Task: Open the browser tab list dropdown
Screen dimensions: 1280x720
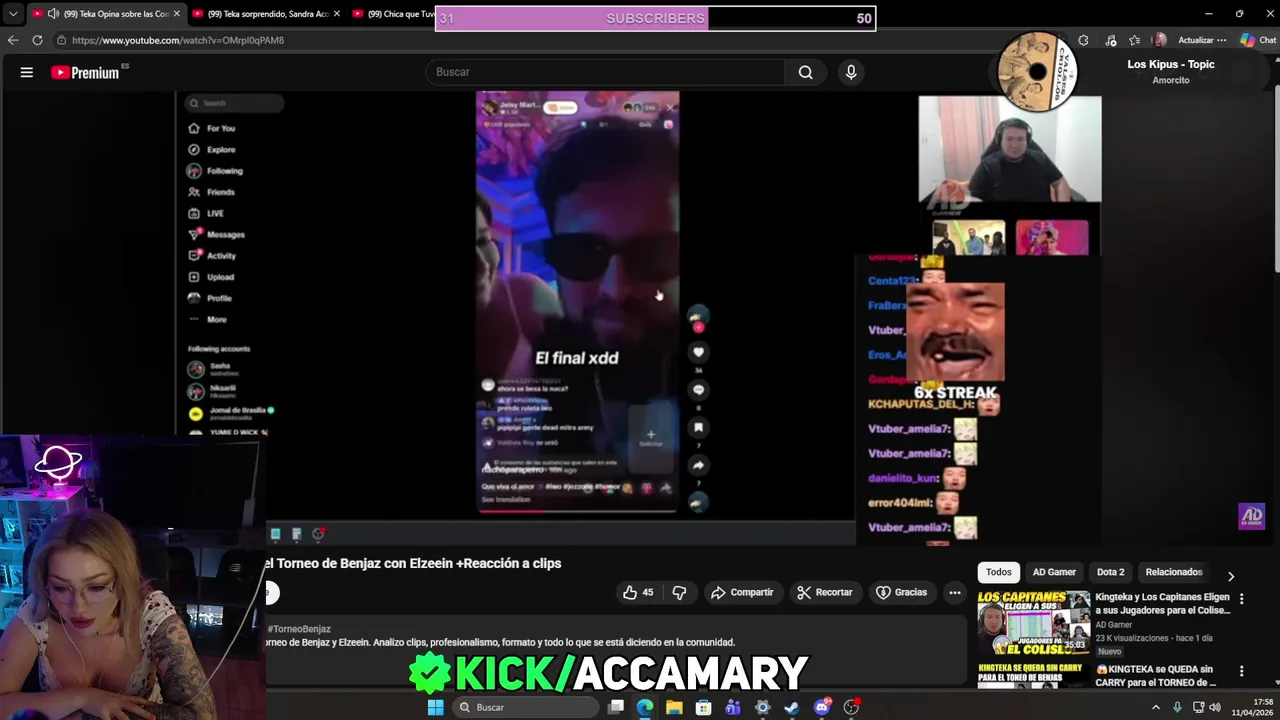Action: [x=13, y=14]
